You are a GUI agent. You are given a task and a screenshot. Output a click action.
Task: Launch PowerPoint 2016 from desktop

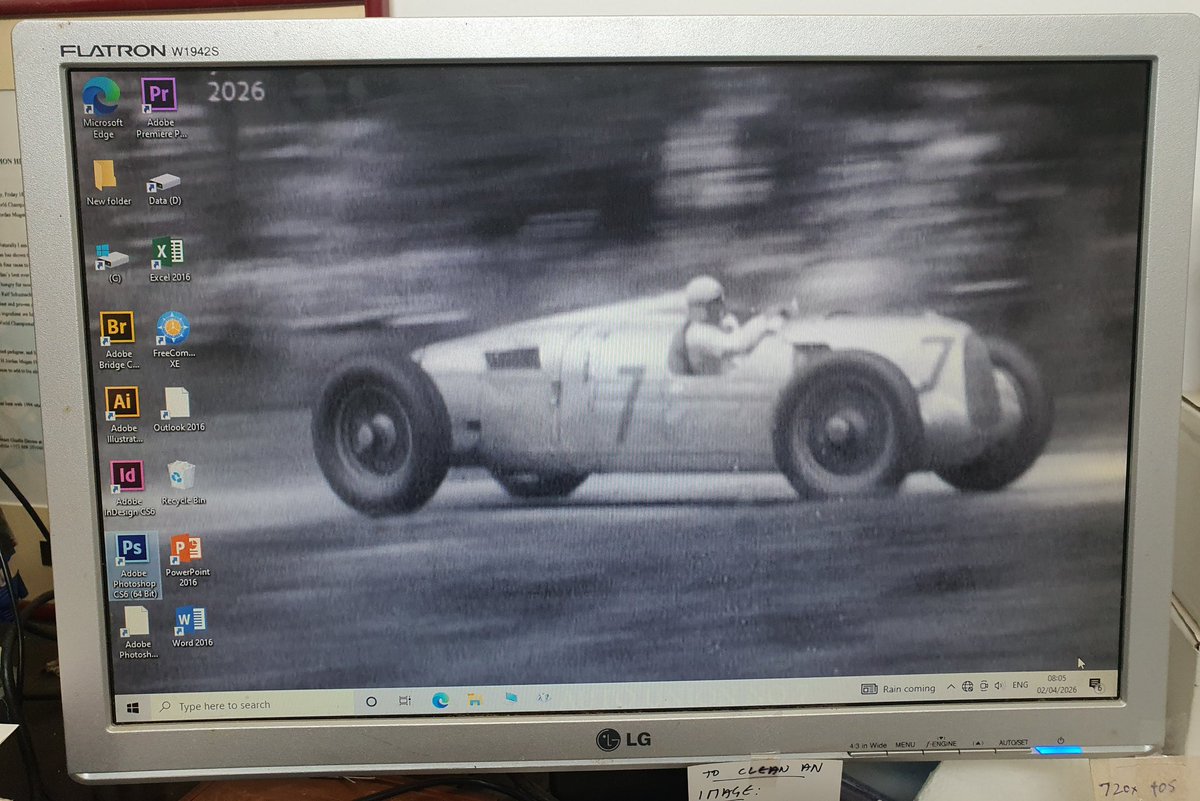[x=187, y=561]
